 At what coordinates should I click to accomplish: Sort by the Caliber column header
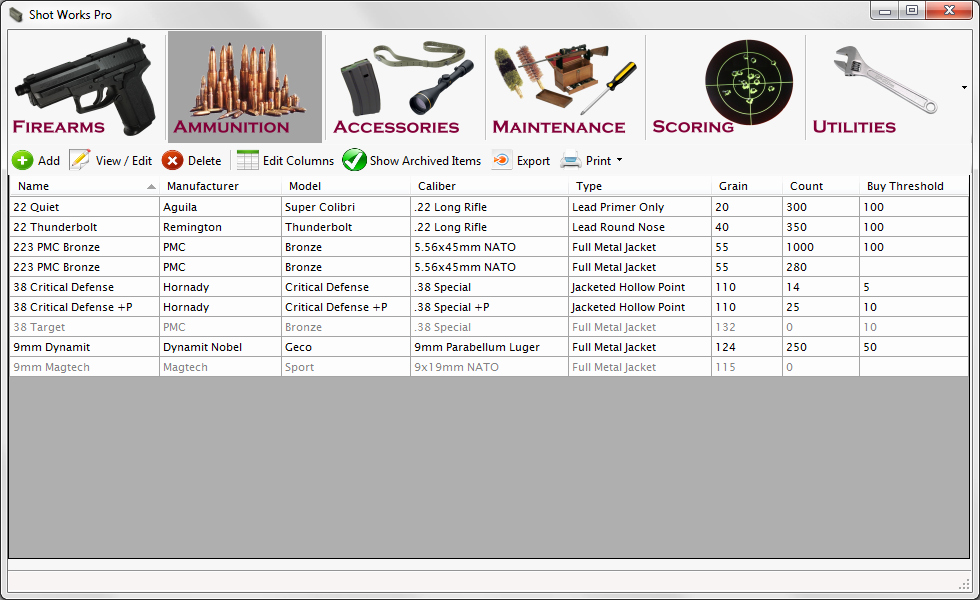pos(489,186)
